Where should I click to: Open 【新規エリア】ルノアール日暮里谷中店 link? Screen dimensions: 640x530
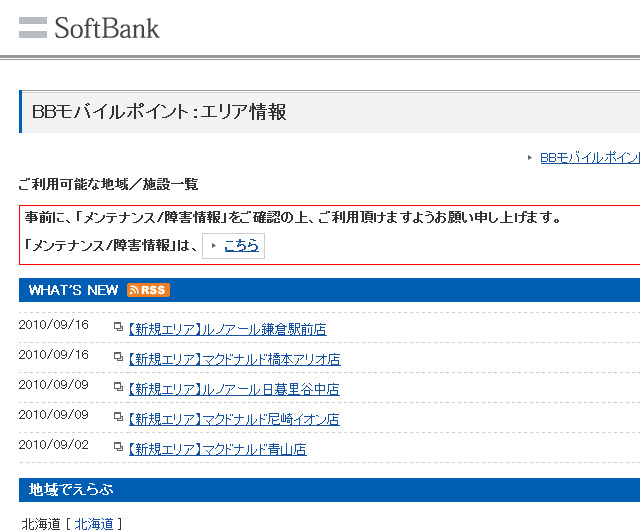tap(234, 389)
